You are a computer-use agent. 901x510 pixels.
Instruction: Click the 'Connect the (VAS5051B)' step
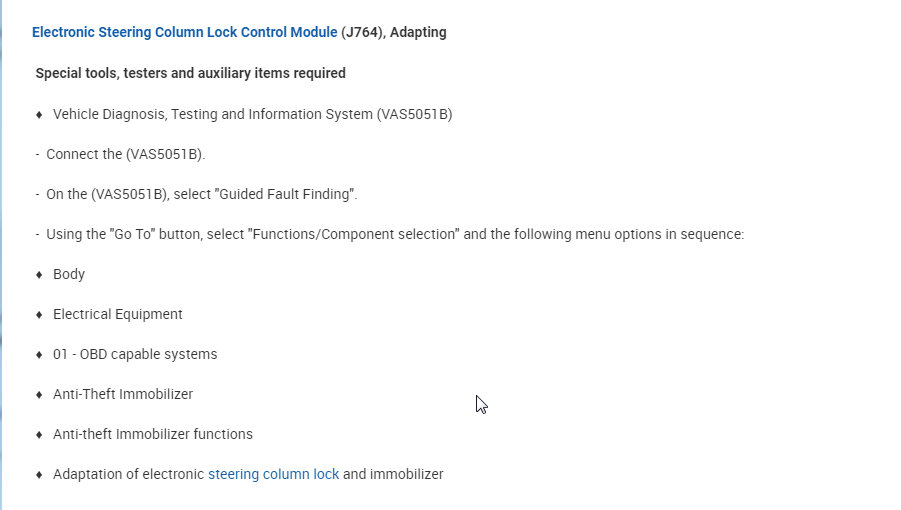click(x=125, y=154)
